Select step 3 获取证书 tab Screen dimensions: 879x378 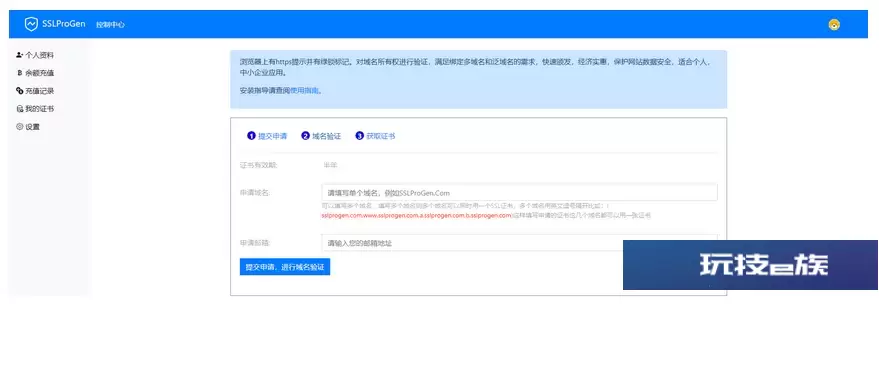375,136
